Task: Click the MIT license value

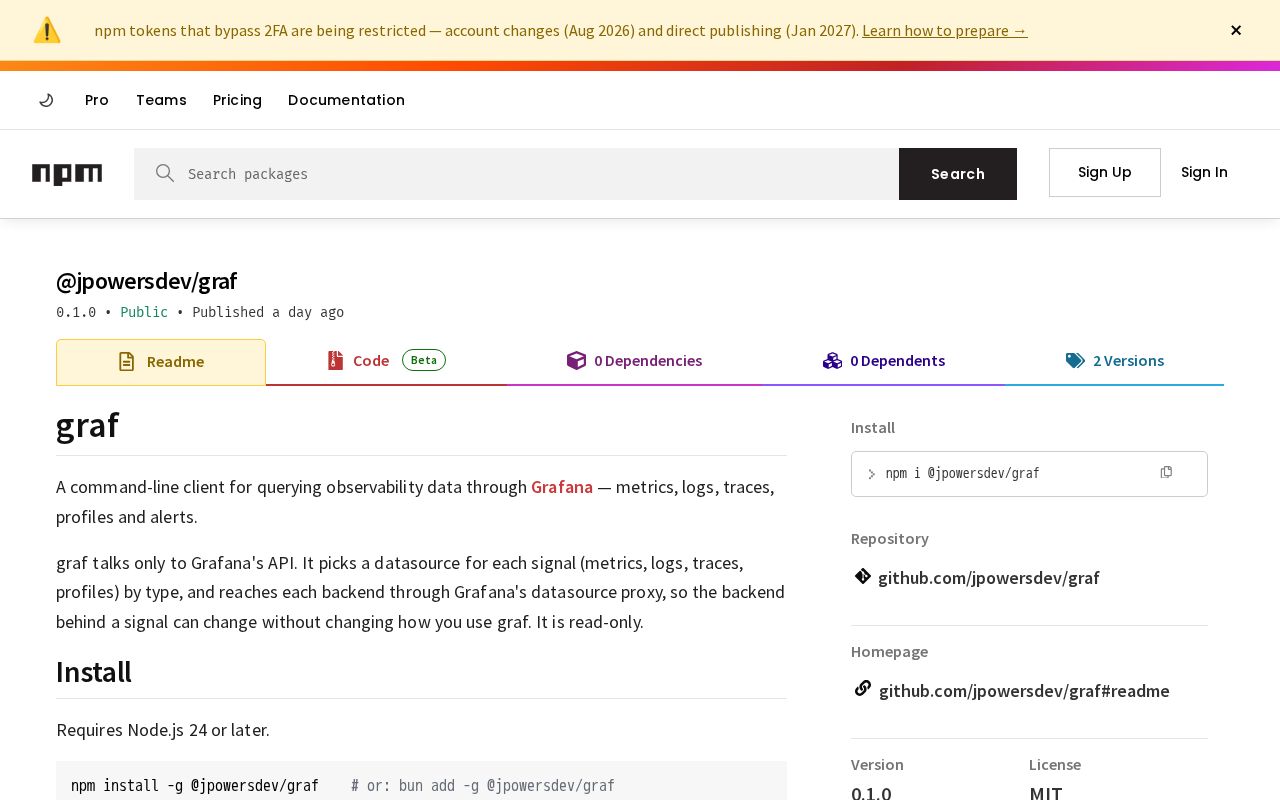Action: point(1046,793)
